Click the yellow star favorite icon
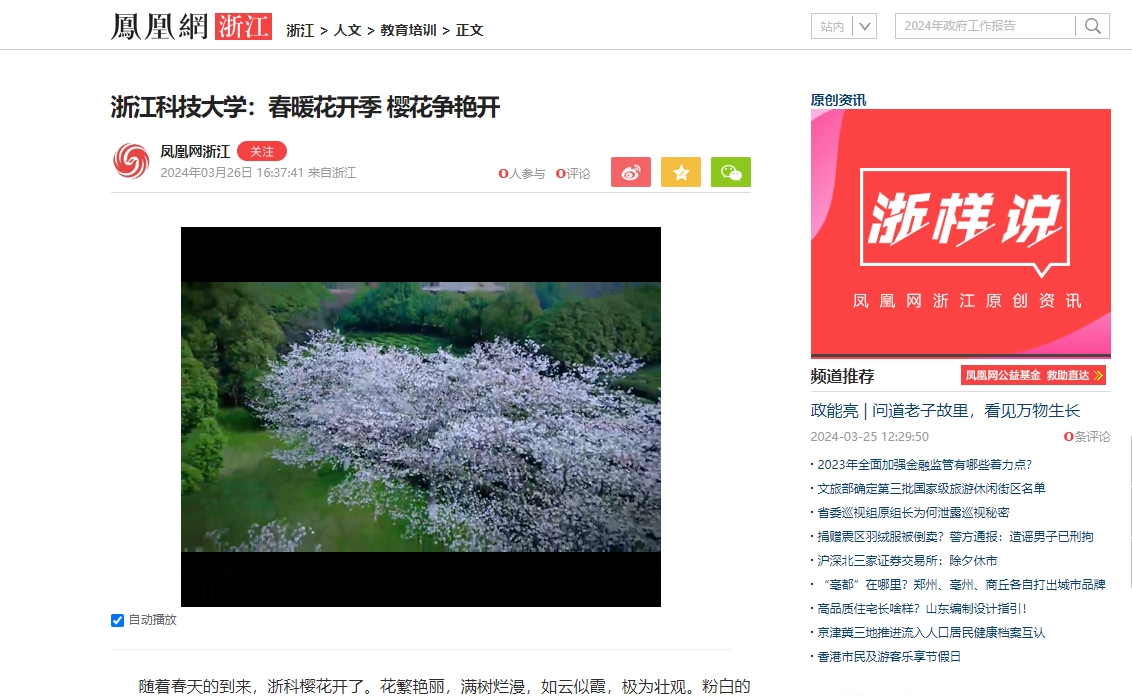Viewport: 1132px width, 697px height. 681,172
